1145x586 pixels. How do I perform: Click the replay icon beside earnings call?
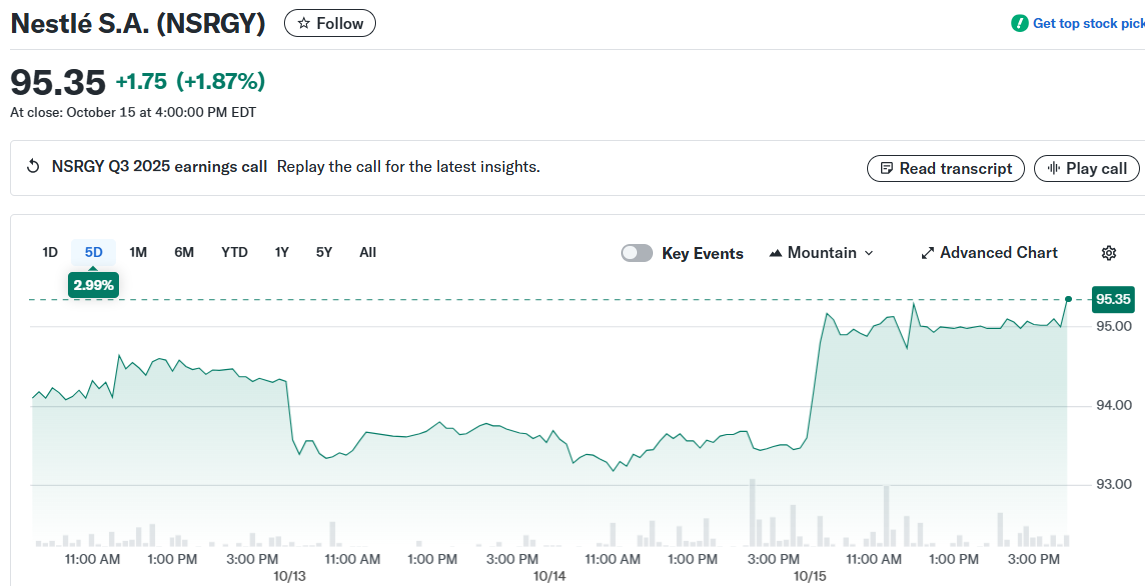tap(33, 167)
